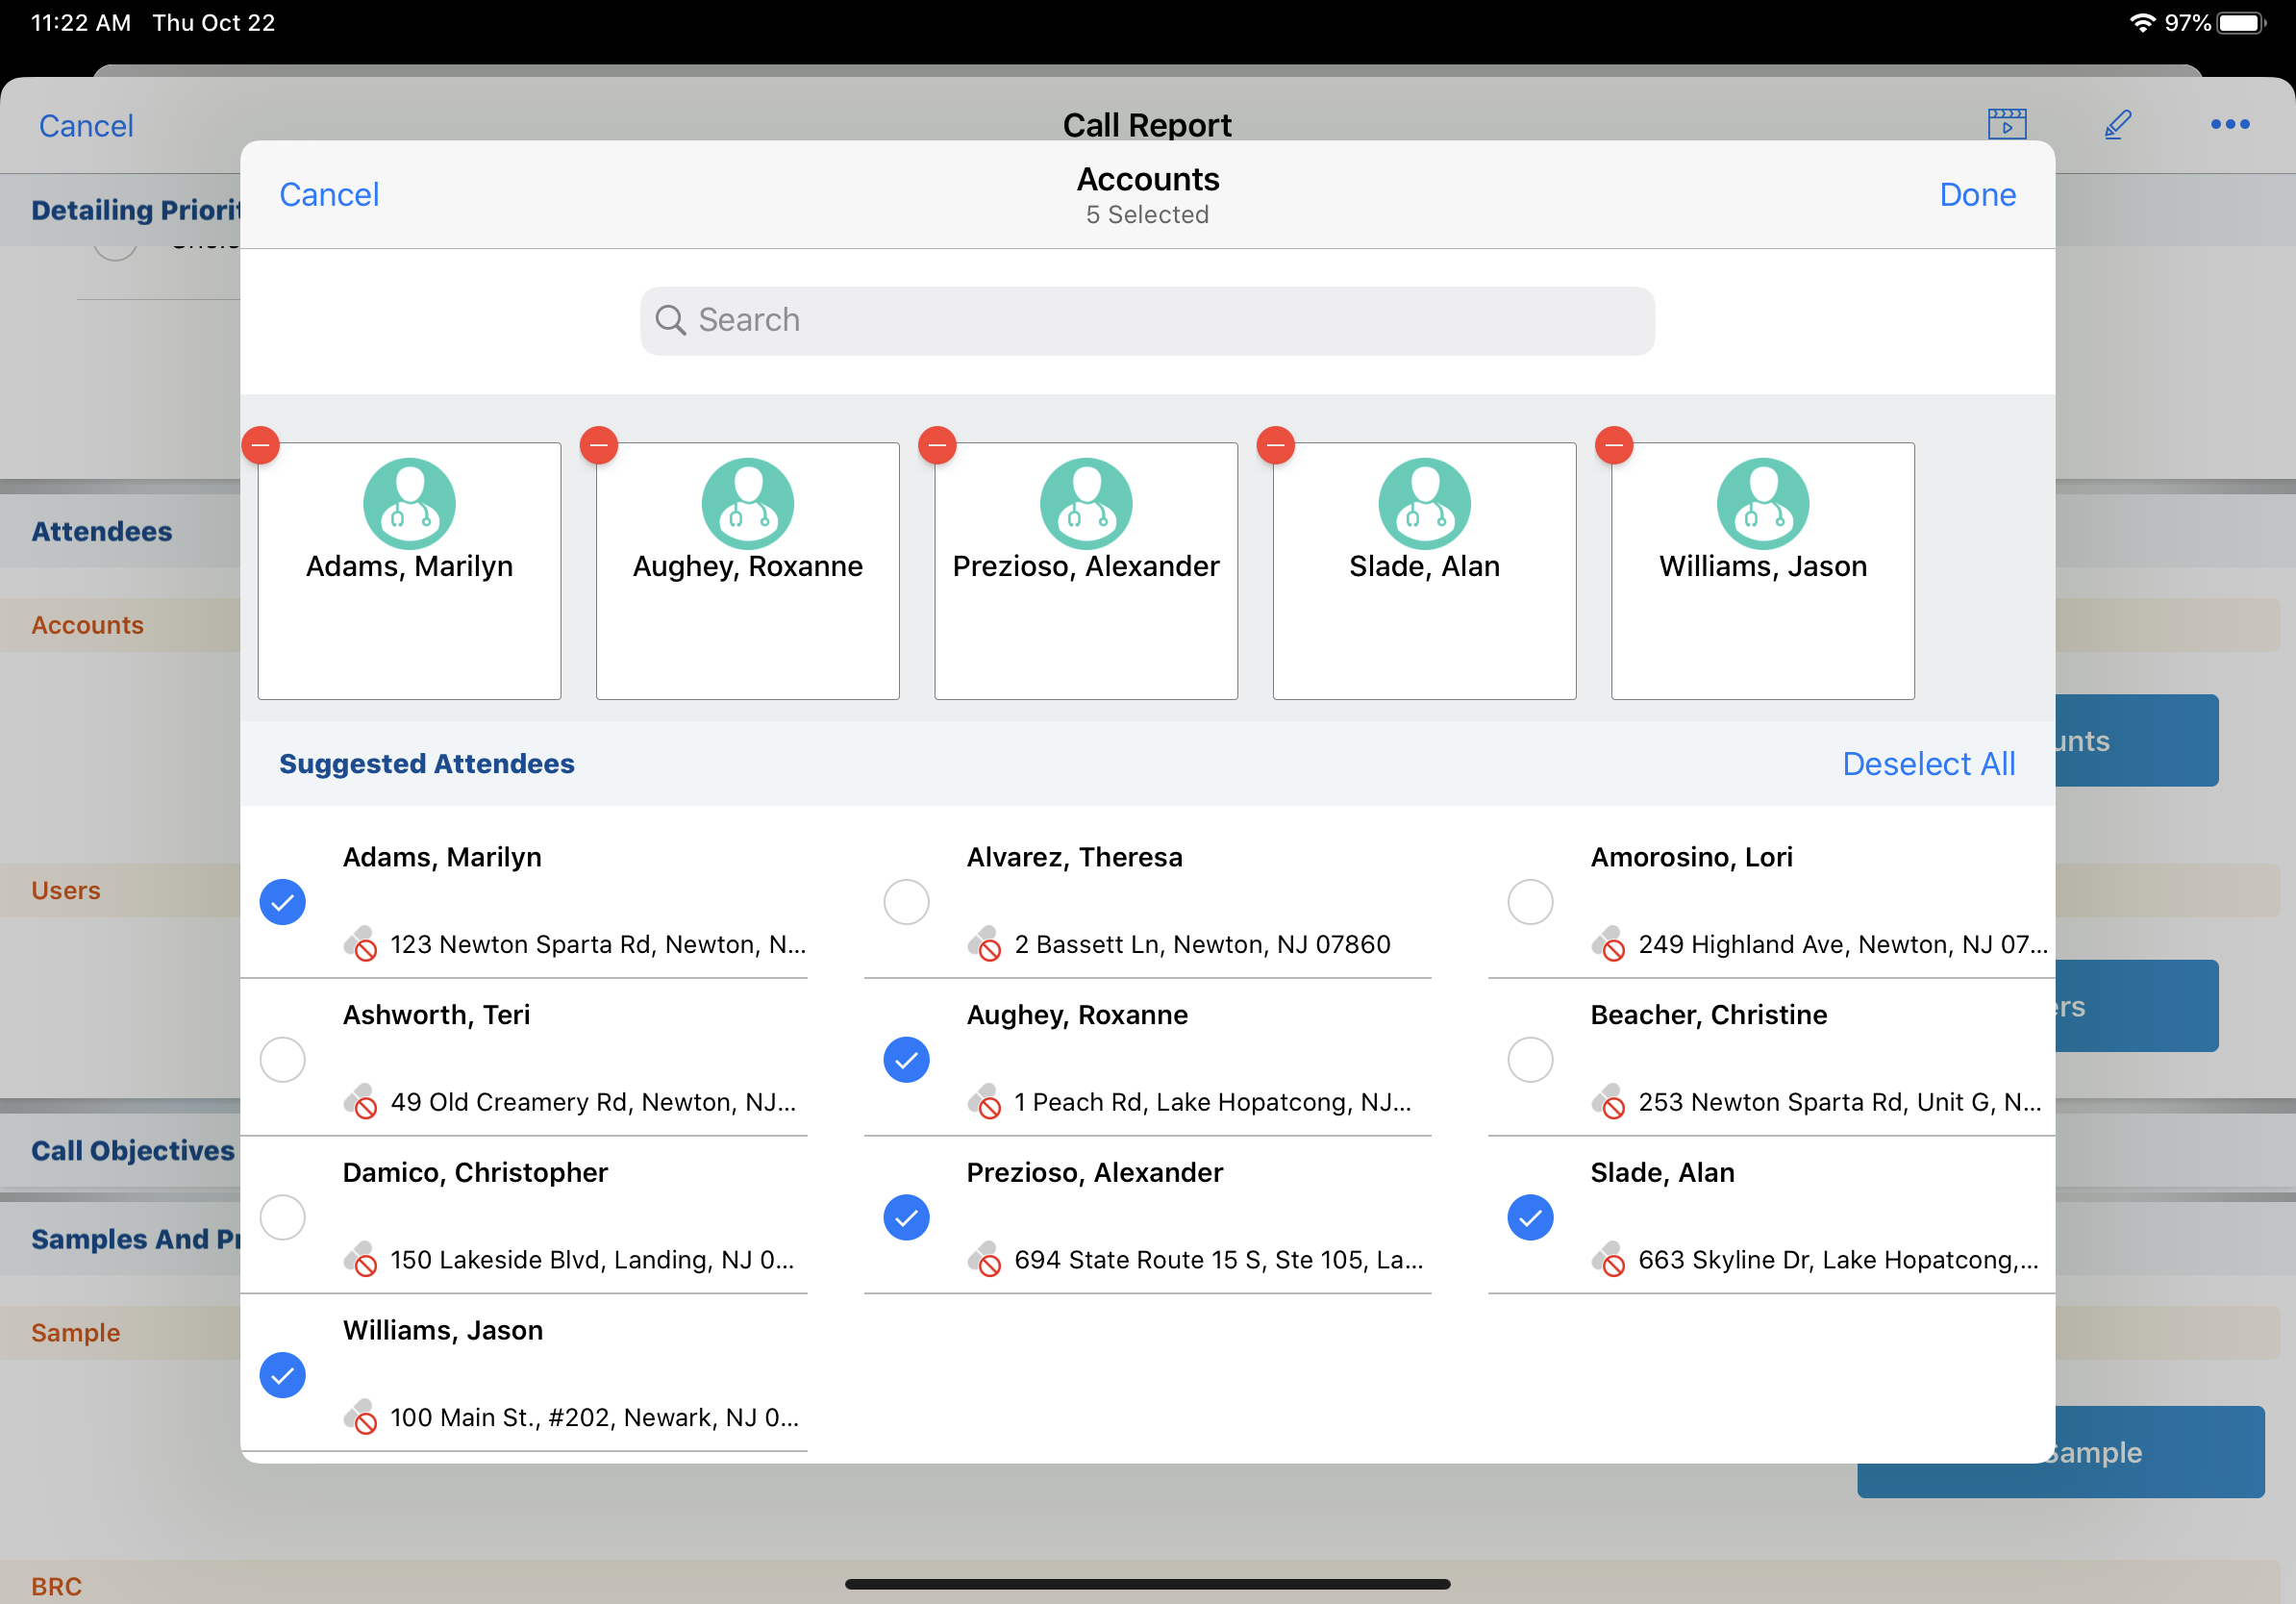Select Amorosino, Lori as attendee
The height and width of the screenshot is (1604, 2296).
[1530, 902]
